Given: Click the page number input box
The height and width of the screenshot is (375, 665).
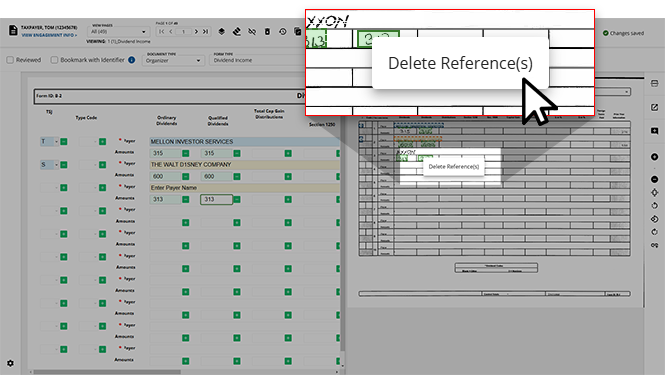Looking at the screenshot, I should [x=183, y=31].
